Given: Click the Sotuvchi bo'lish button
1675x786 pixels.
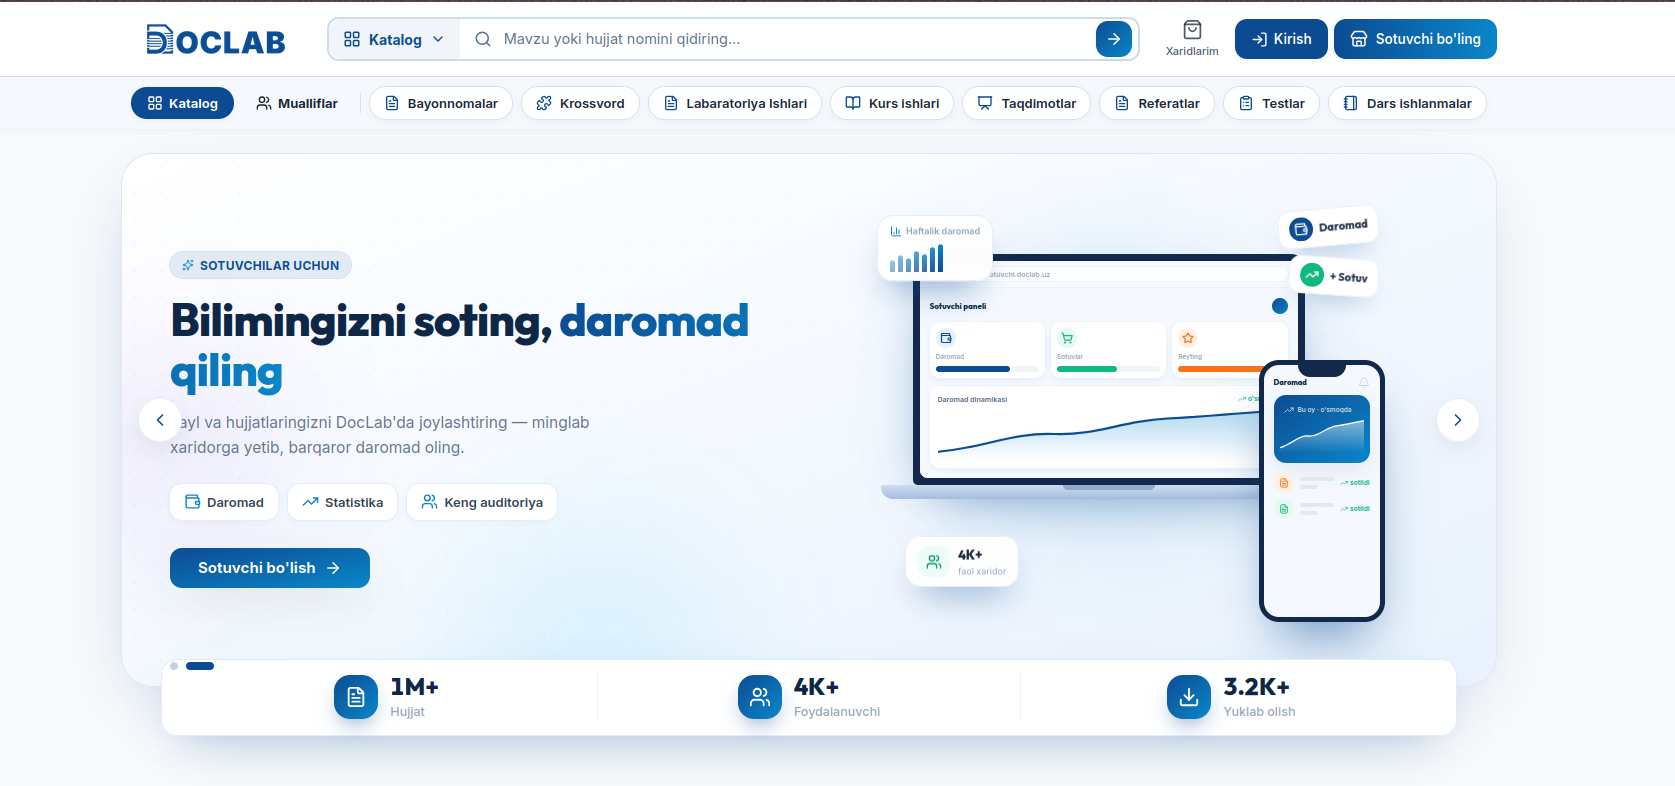Looking at the screenshot, I should click(x=270, y=568).
